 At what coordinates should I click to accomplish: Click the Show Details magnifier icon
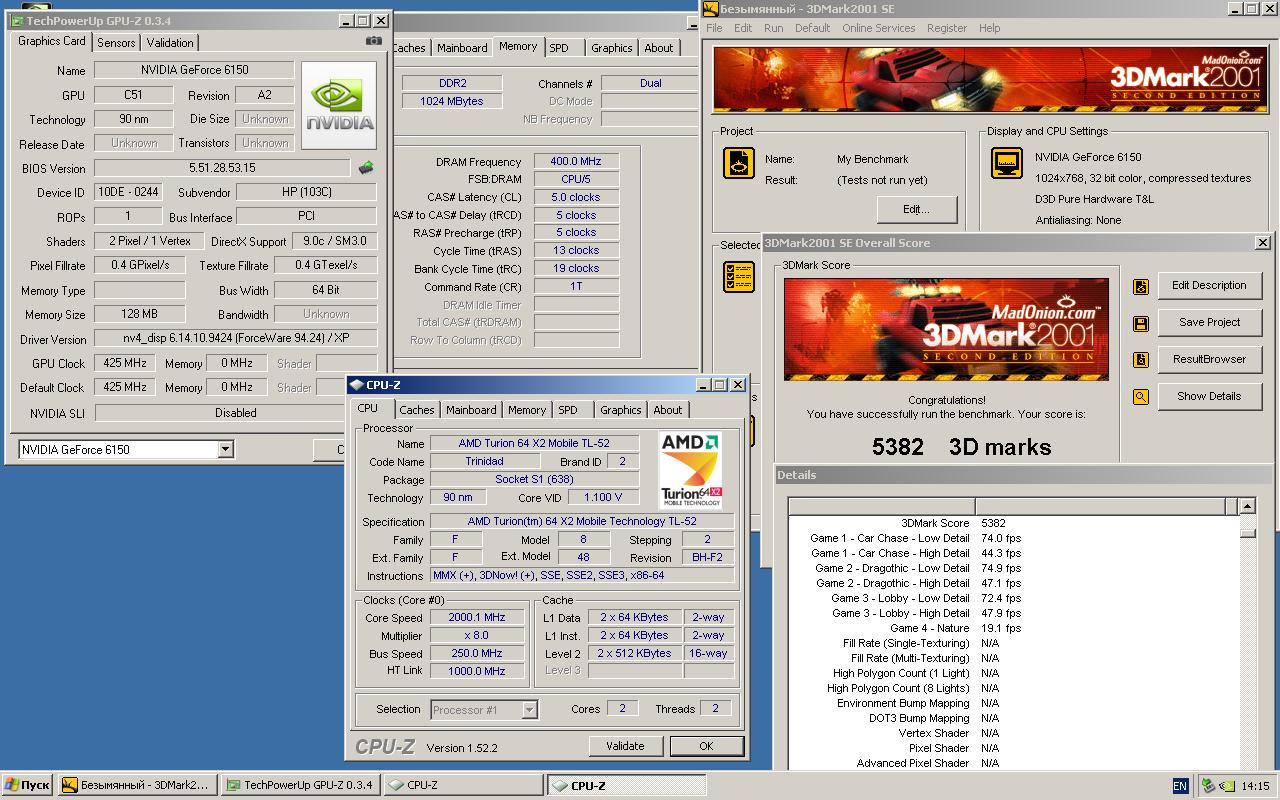(x=1141, y=397)
